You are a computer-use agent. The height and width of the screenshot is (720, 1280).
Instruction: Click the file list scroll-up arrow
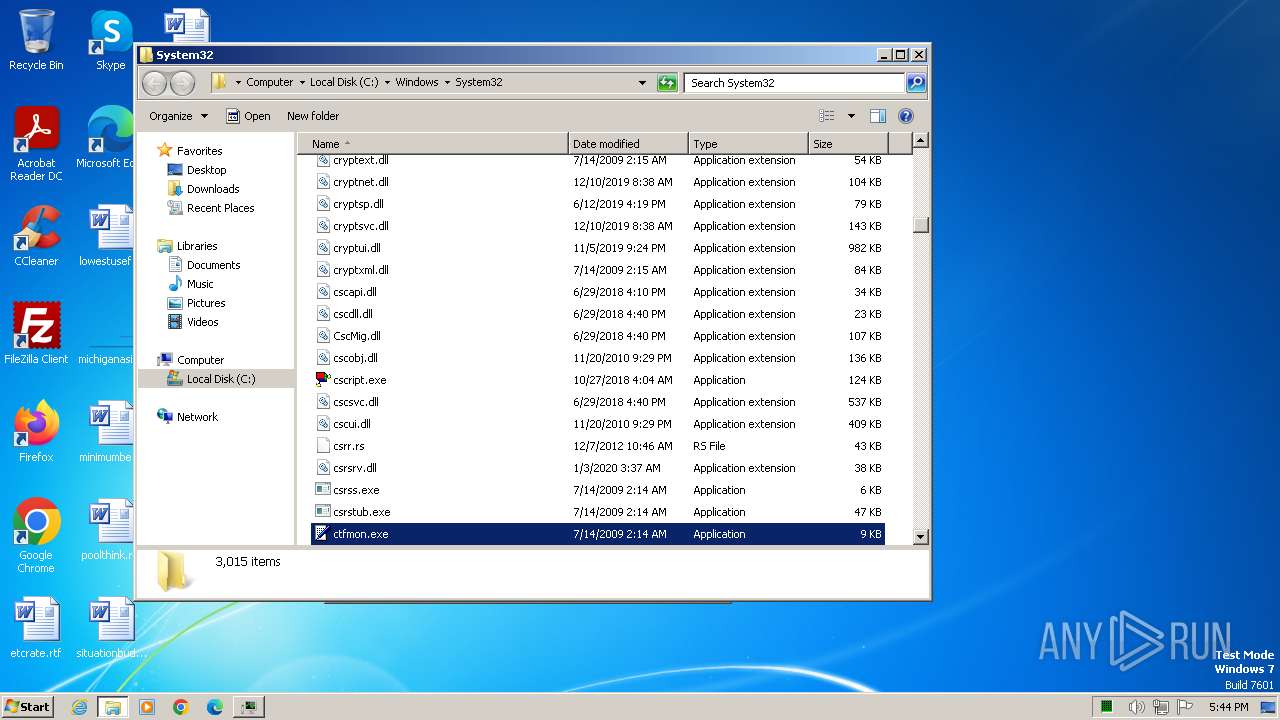(921, 141)
